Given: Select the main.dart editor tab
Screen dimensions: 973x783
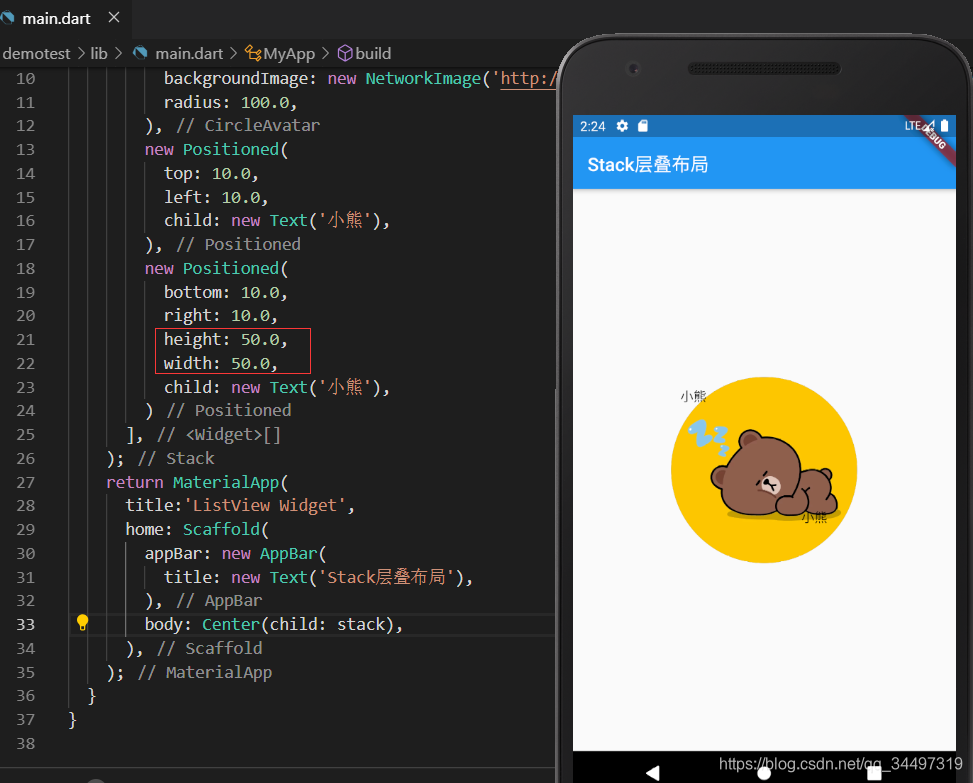Looking at the screenshot, I should pos(65,19).
